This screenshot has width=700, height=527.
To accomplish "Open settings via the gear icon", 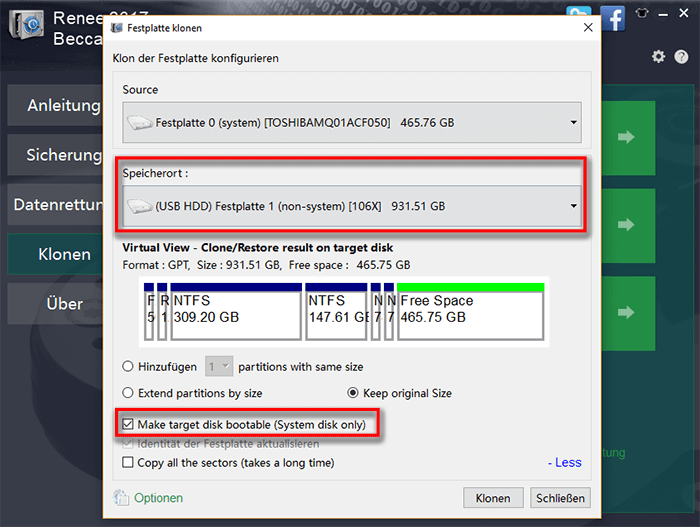I will click(658, 57).
